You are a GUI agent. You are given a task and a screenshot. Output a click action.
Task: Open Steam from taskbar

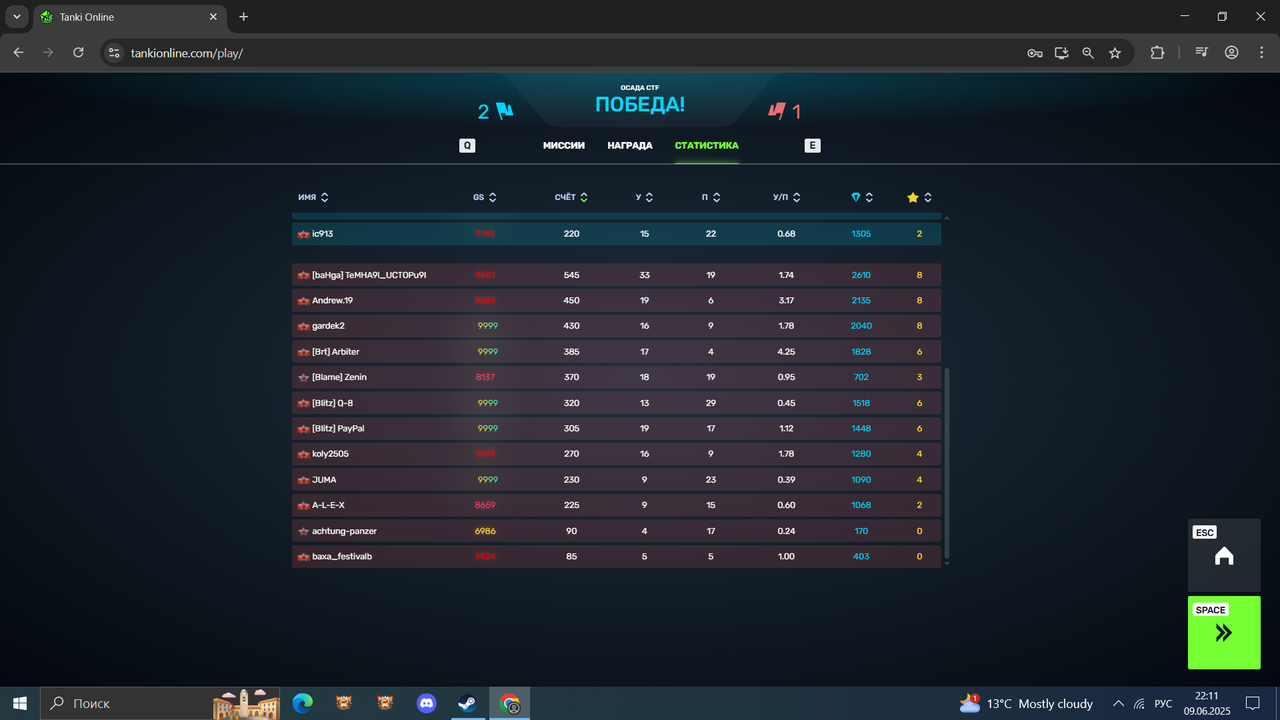[468, 703]
